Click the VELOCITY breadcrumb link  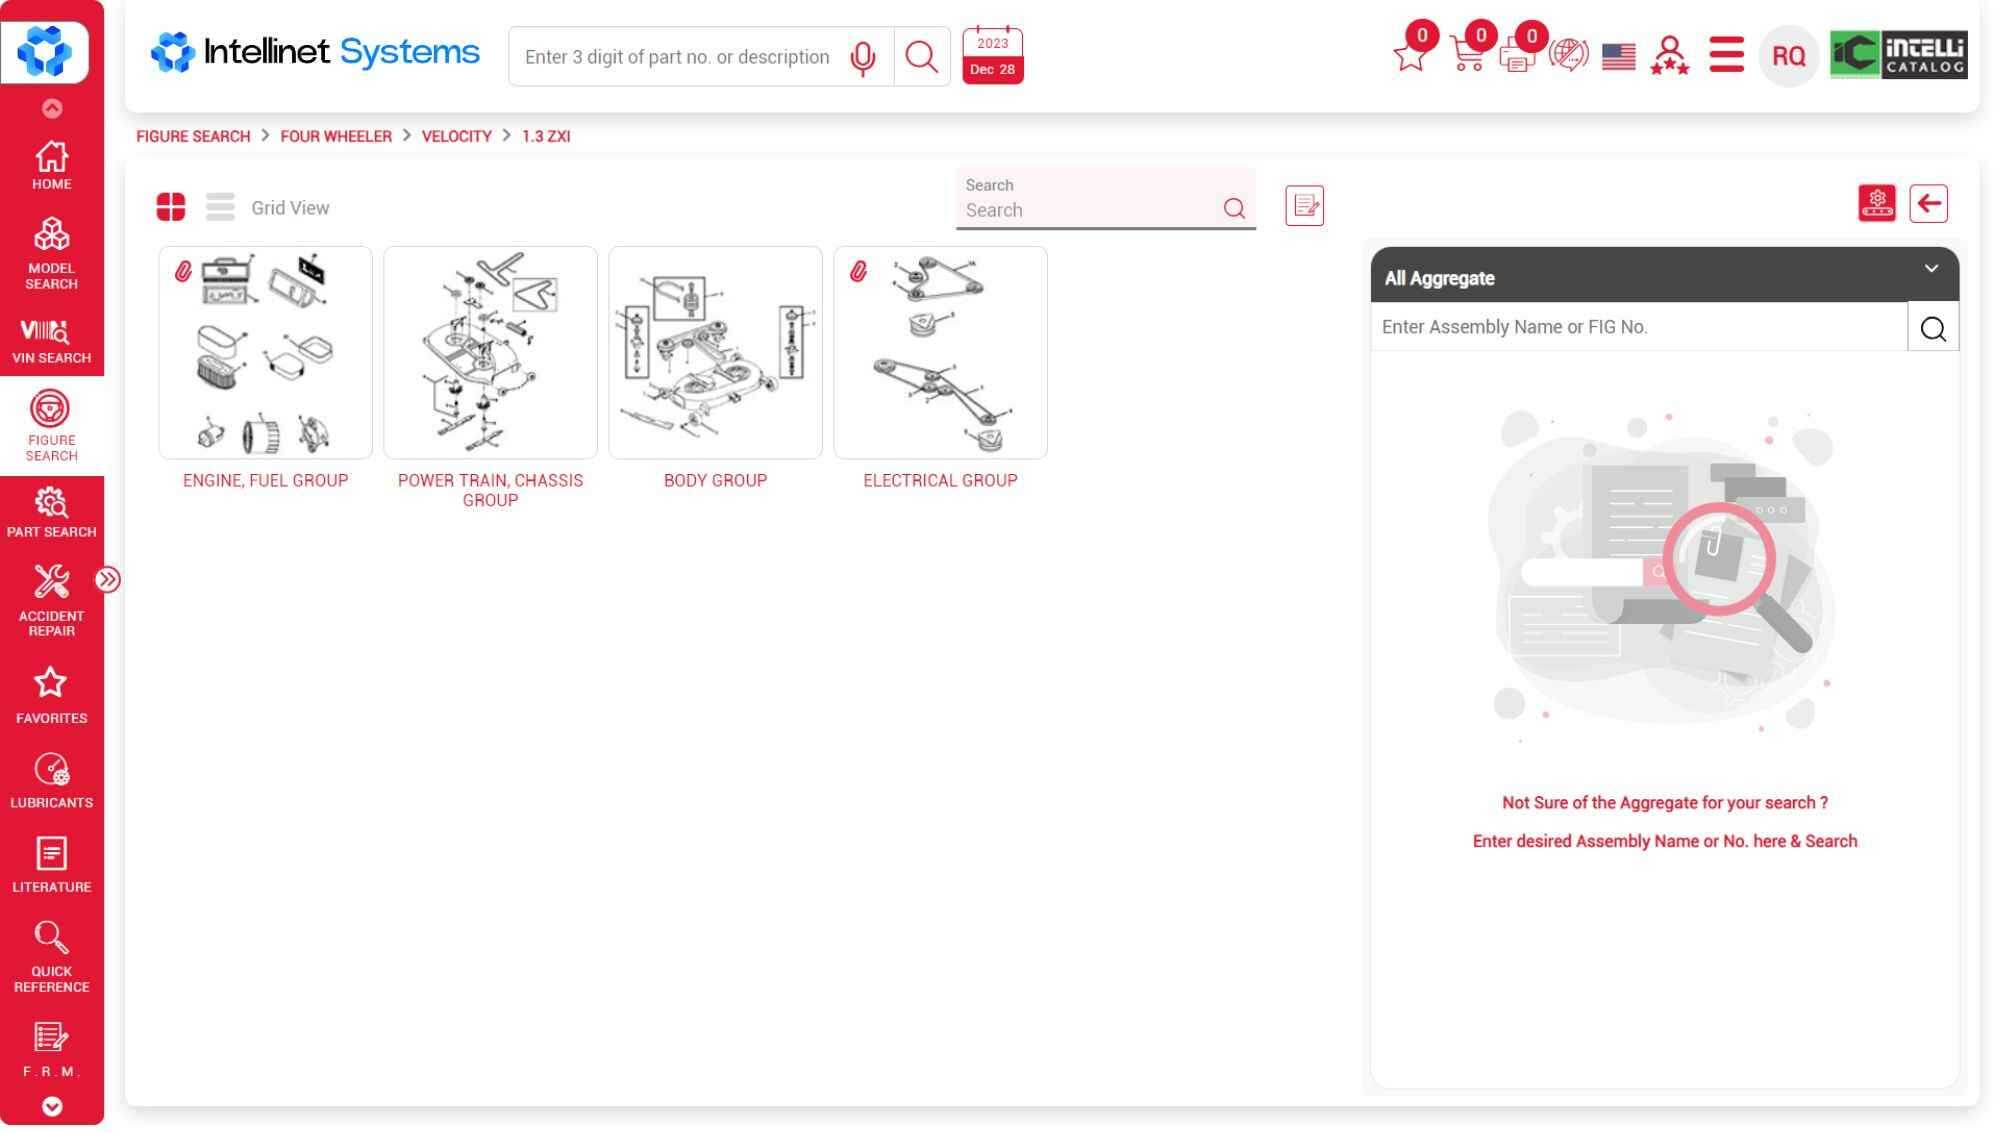[456, 136]
